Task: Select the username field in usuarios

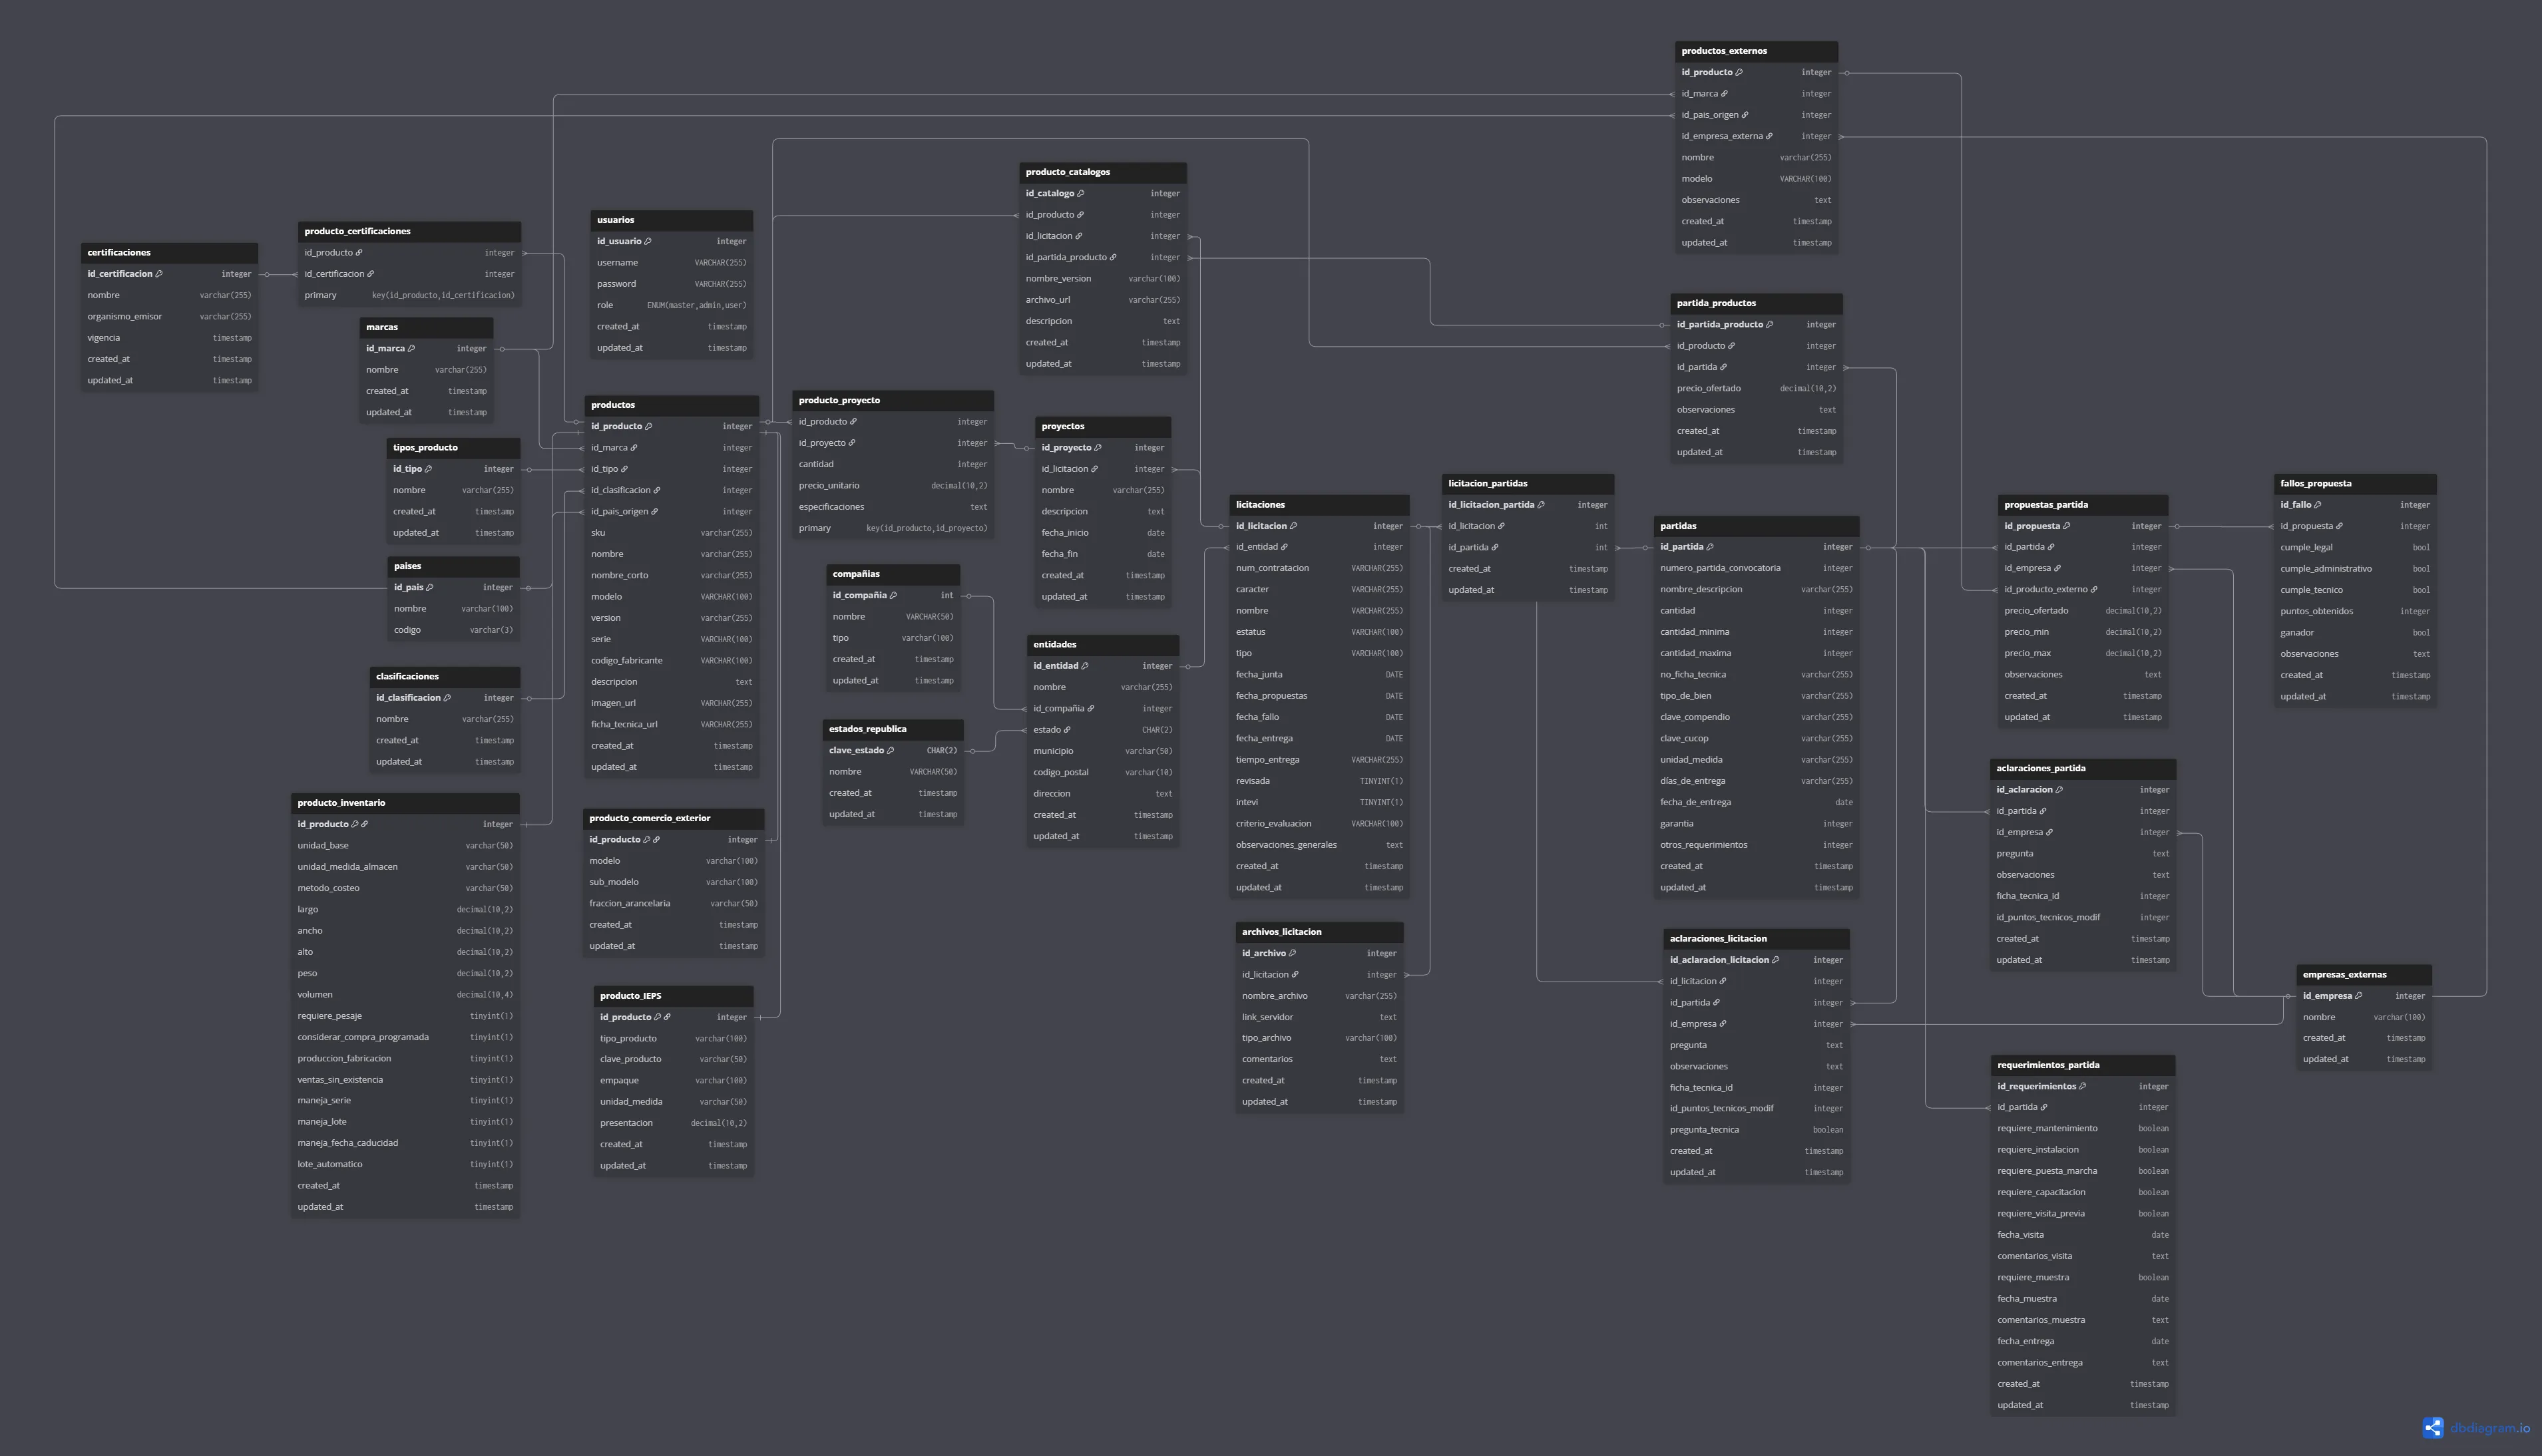Action: point(672,263)
